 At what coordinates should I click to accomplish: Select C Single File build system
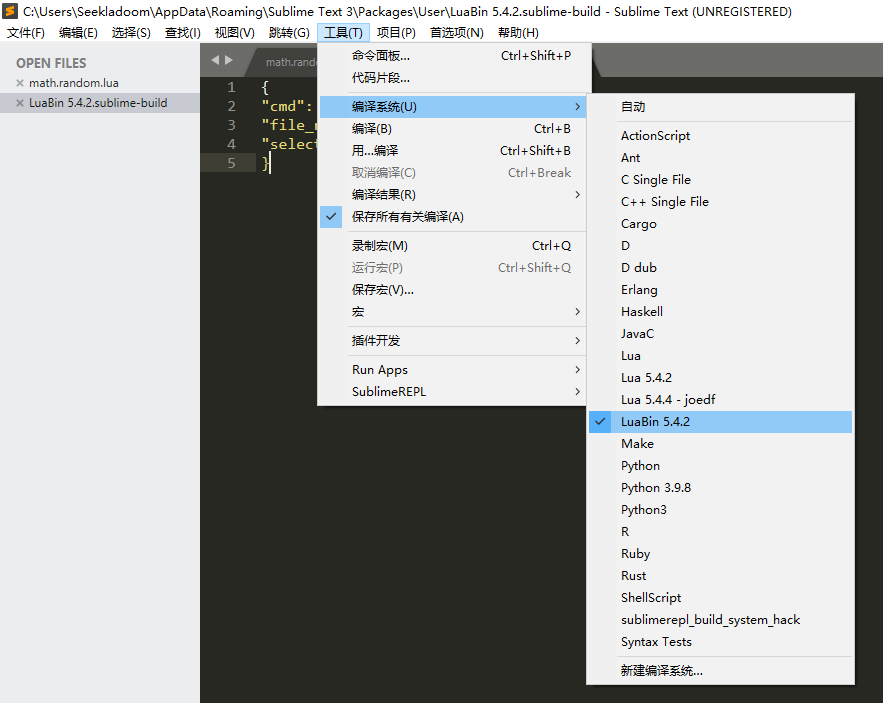tap(720, 180)
